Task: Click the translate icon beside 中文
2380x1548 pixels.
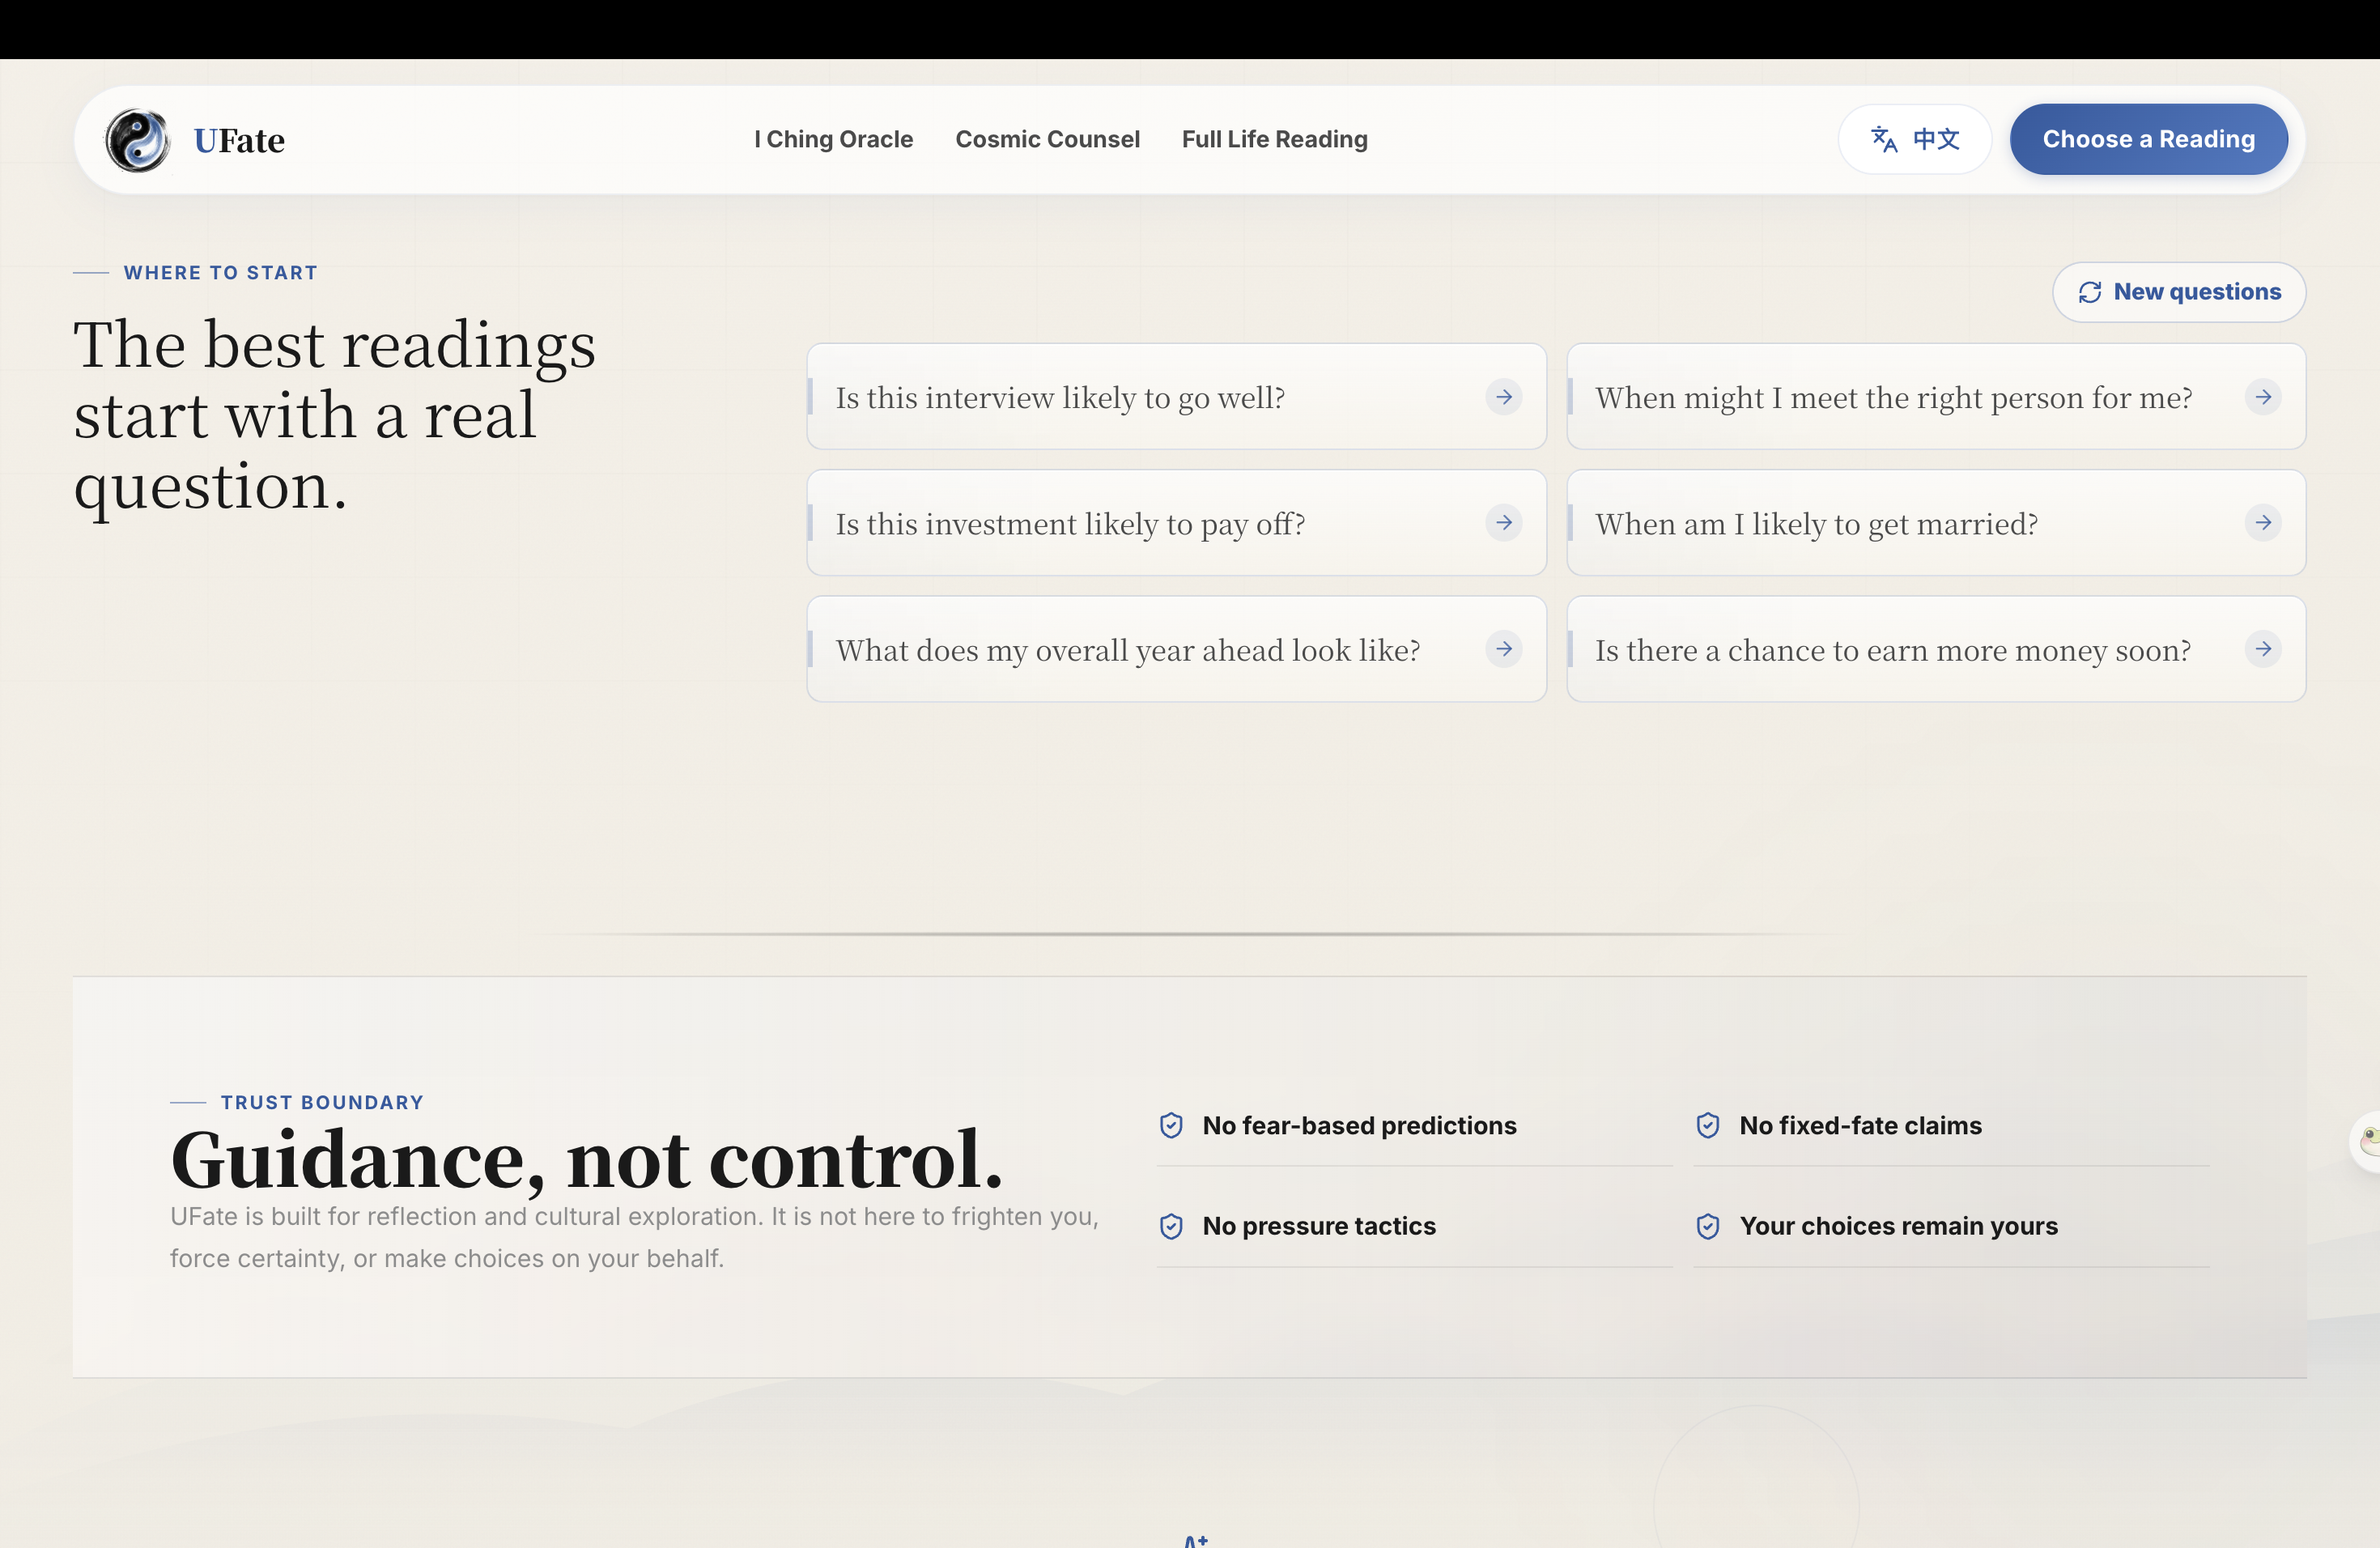Action: click(1884, 139)
